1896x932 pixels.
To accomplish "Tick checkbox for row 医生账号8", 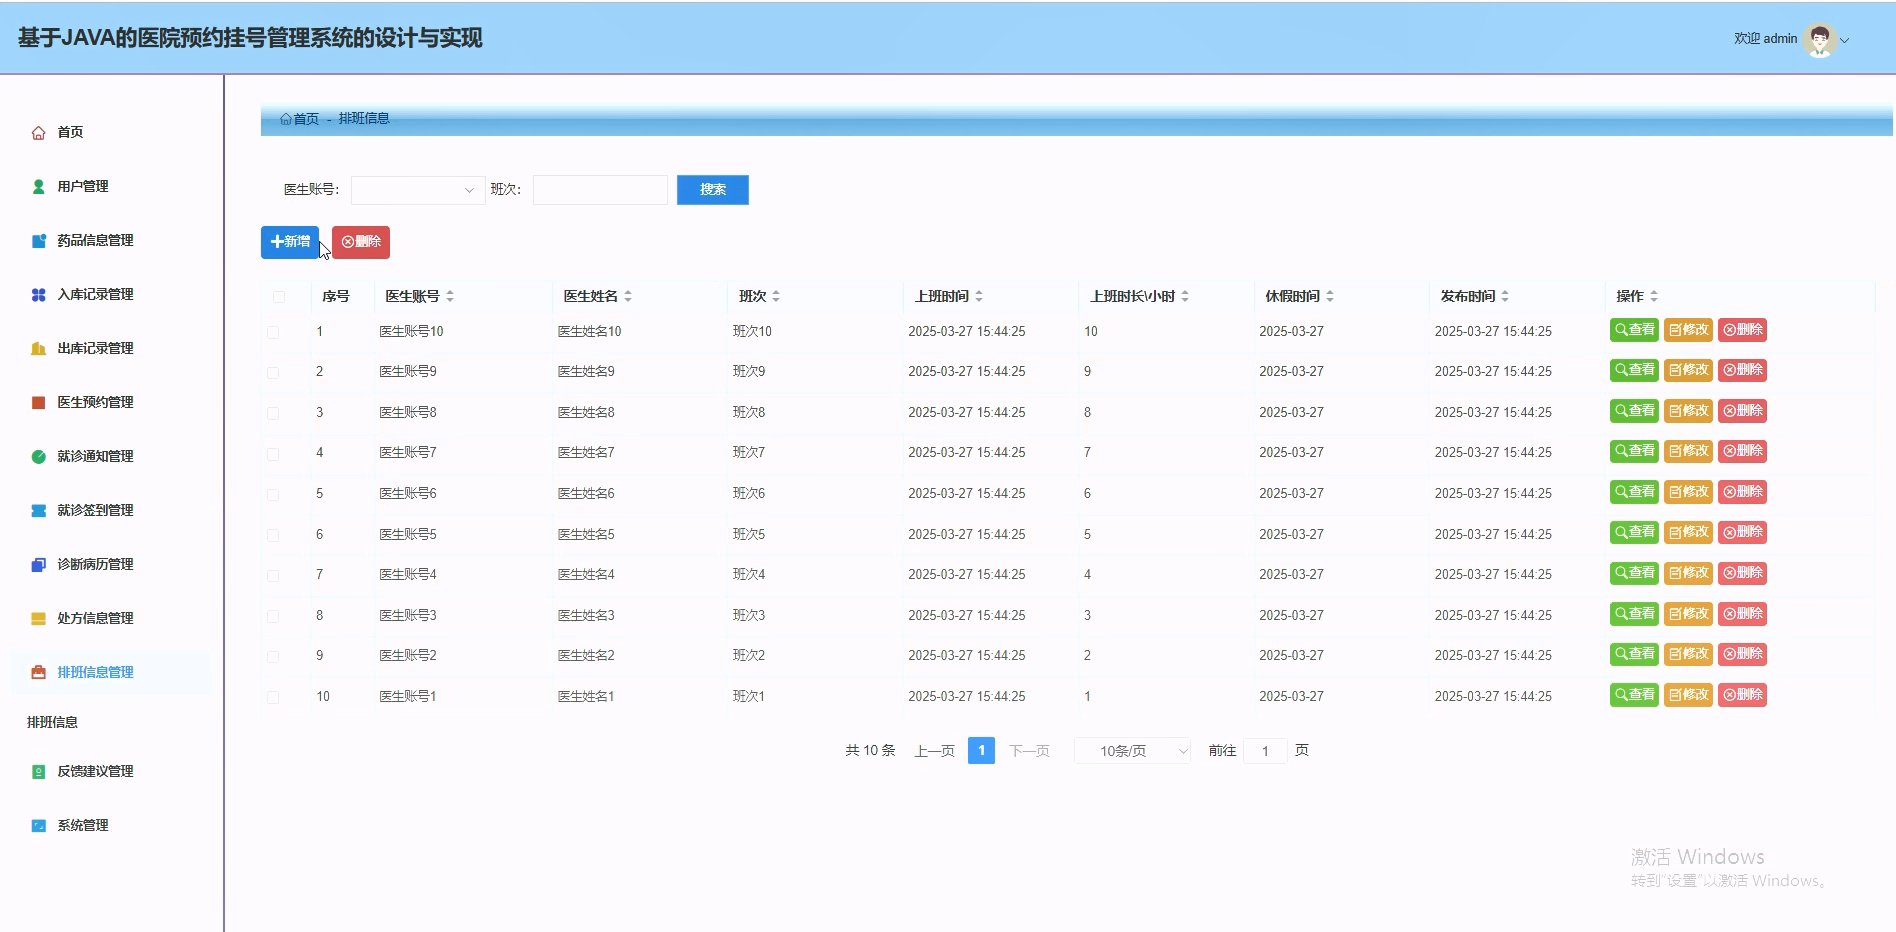I will (273, 413).
